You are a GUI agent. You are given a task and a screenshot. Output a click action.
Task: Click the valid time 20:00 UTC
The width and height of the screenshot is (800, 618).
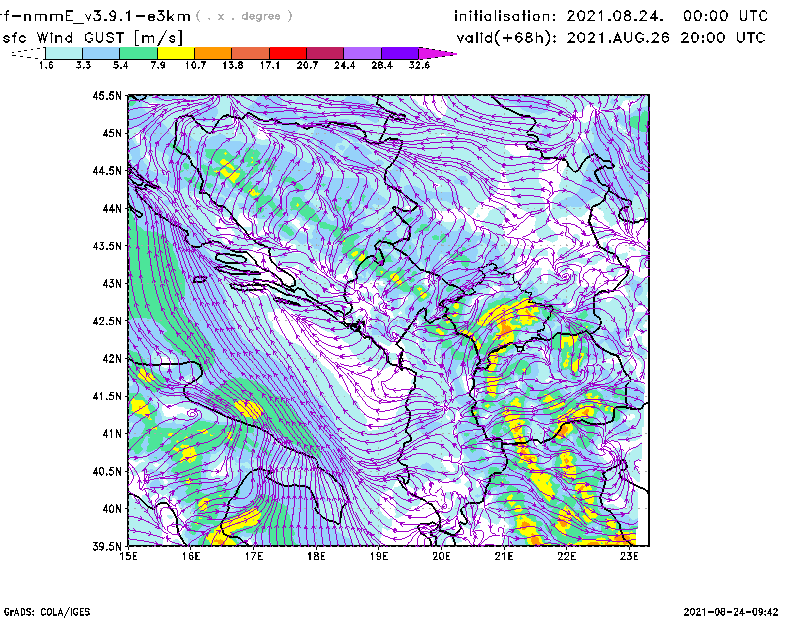pyautogui.click(x=723, y=38)
